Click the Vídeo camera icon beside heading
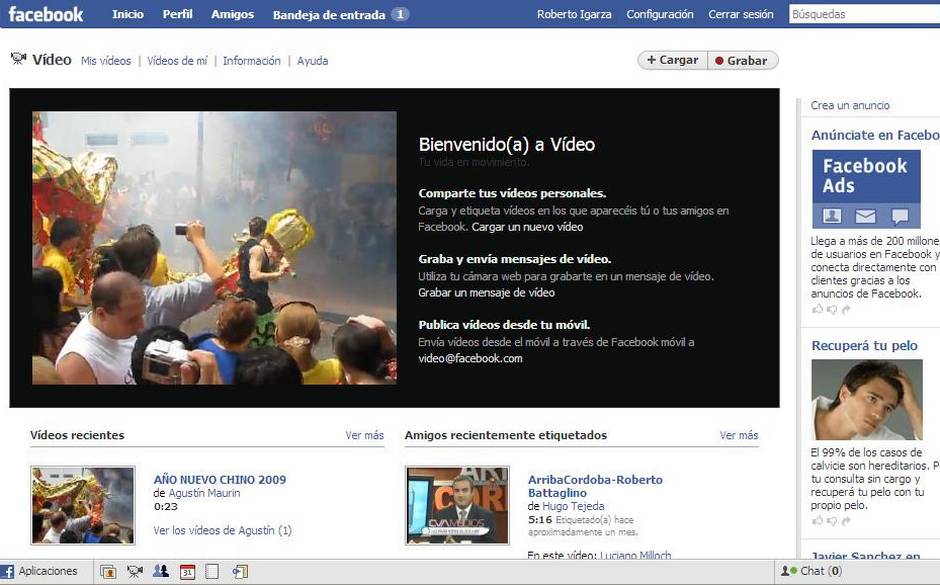This screenshot has width=940, height=585. click(x=19, y=58)
